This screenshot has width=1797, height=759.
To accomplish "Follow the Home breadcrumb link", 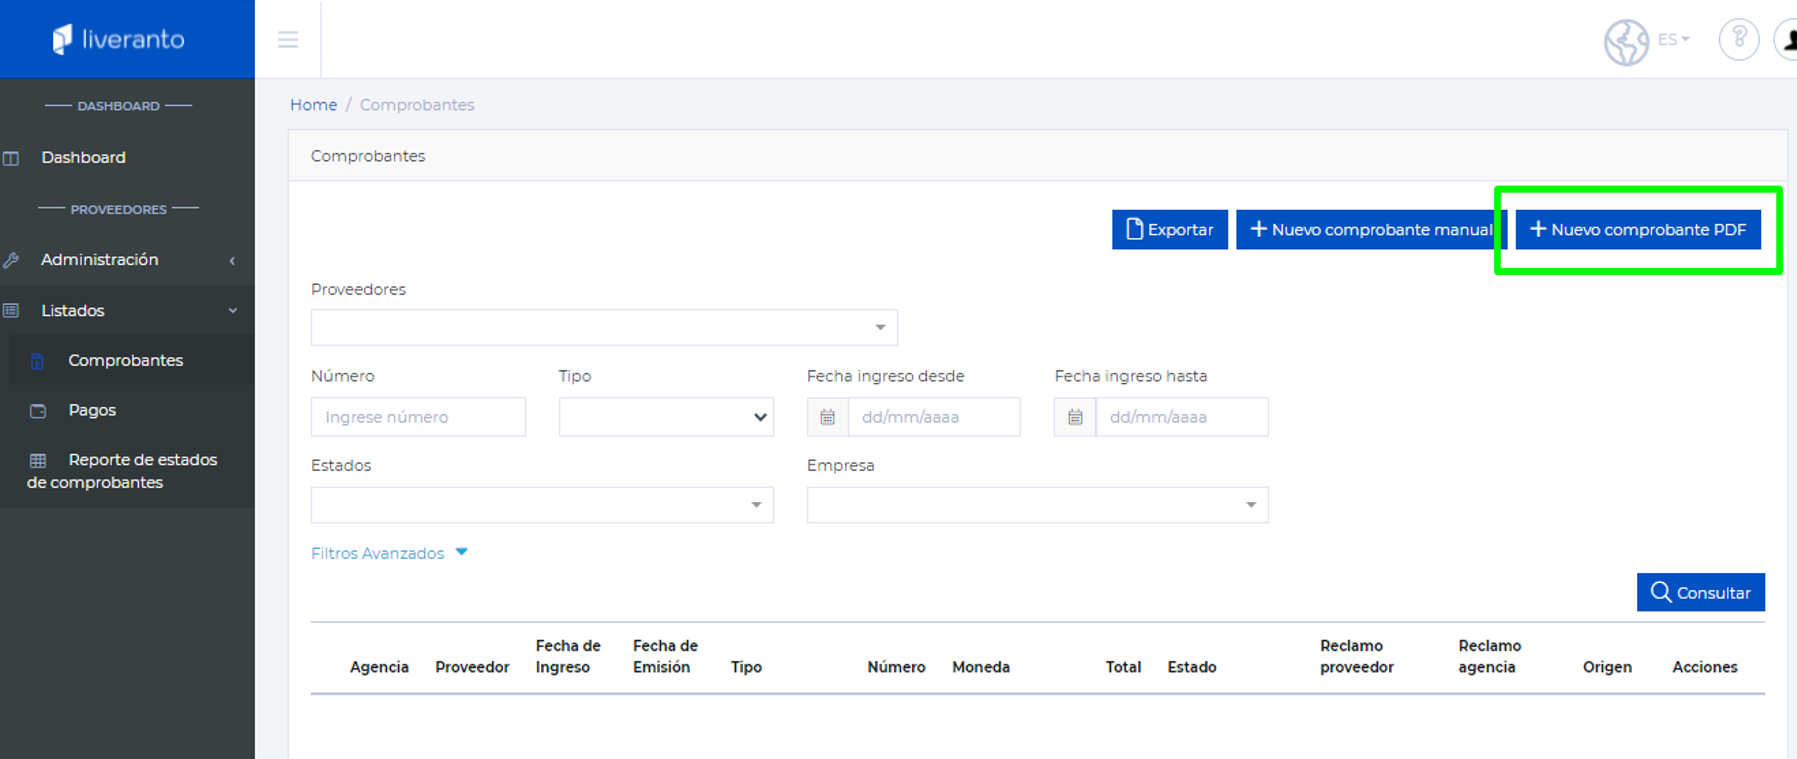I will pyautogui.click(x=313, y=105).
